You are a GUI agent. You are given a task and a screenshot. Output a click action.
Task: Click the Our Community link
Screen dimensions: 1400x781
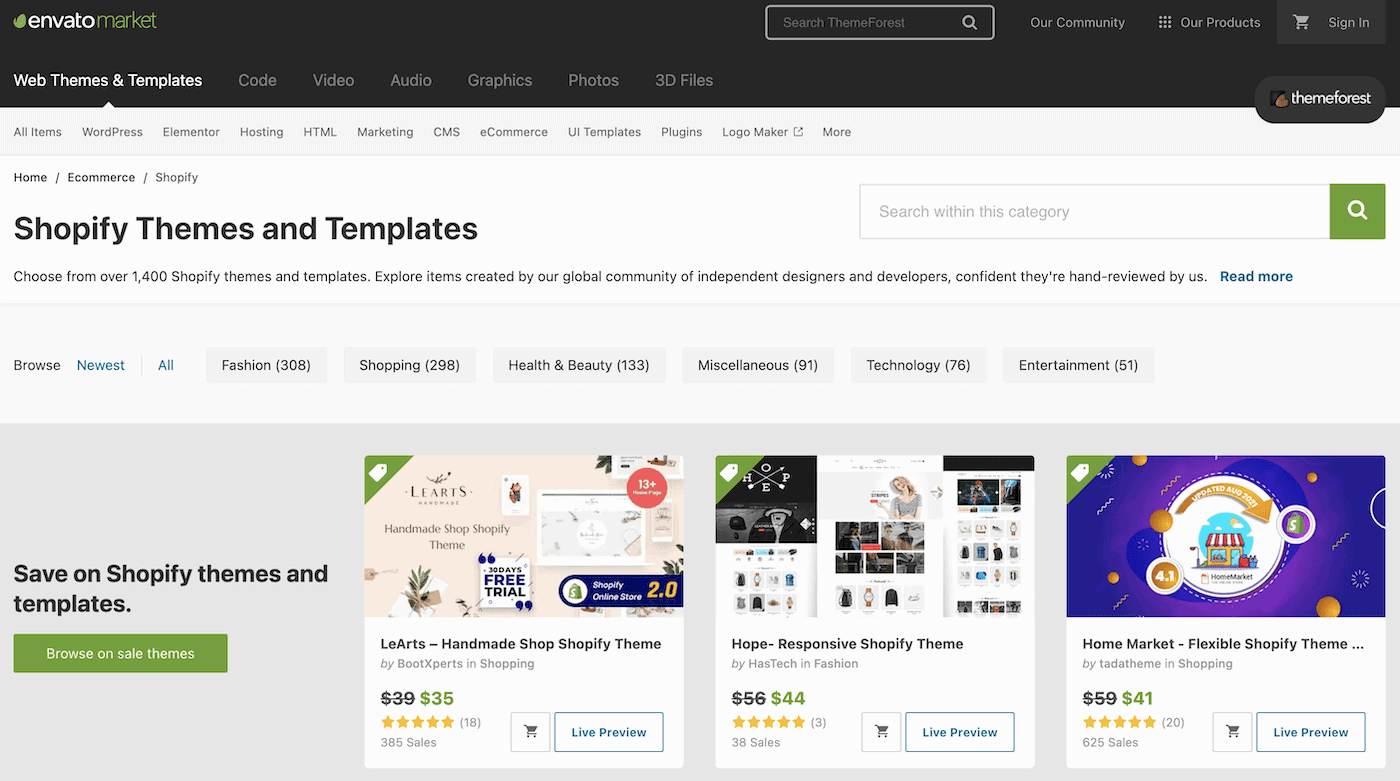tap(1077, 22)
